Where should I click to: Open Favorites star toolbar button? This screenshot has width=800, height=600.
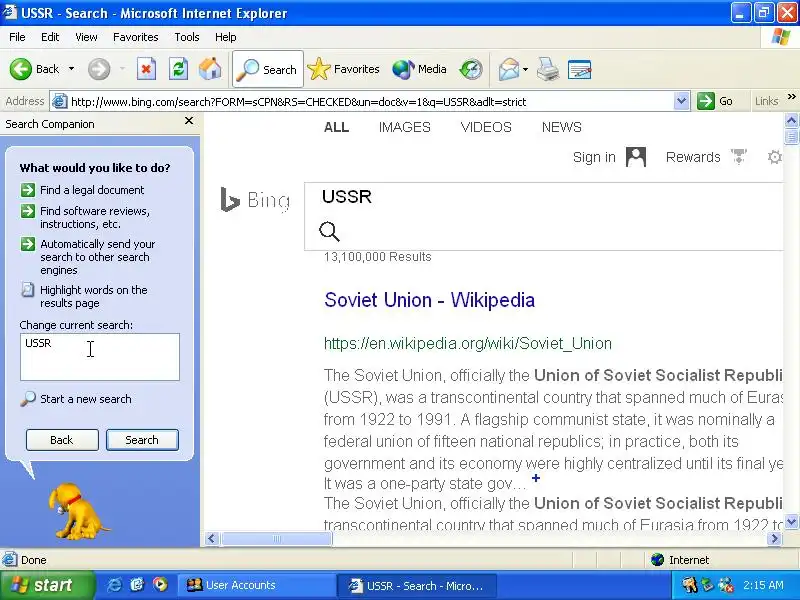344,69
